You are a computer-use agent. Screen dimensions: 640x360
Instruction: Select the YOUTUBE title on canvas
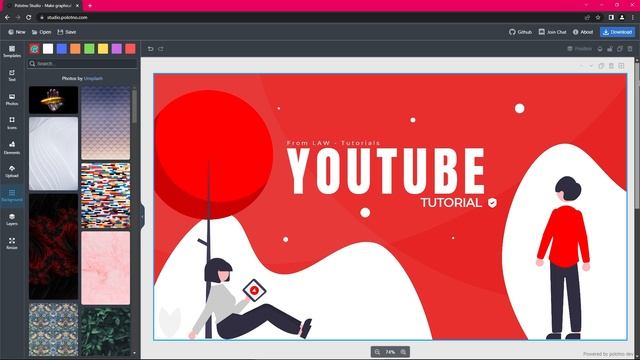tap(386, 171)
